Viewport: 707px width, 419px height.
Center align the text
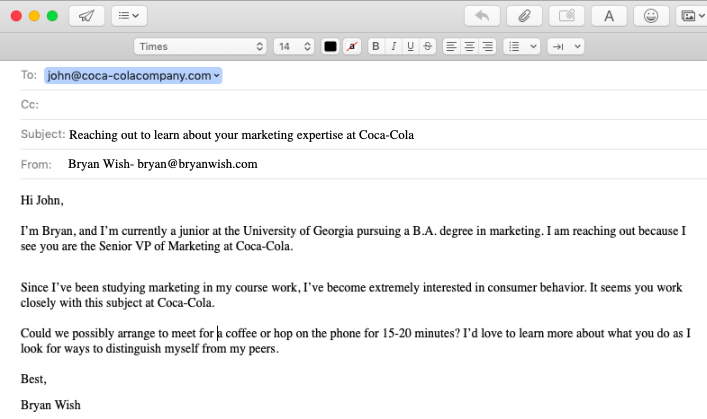pyautogui.click(x=469, y=46)
